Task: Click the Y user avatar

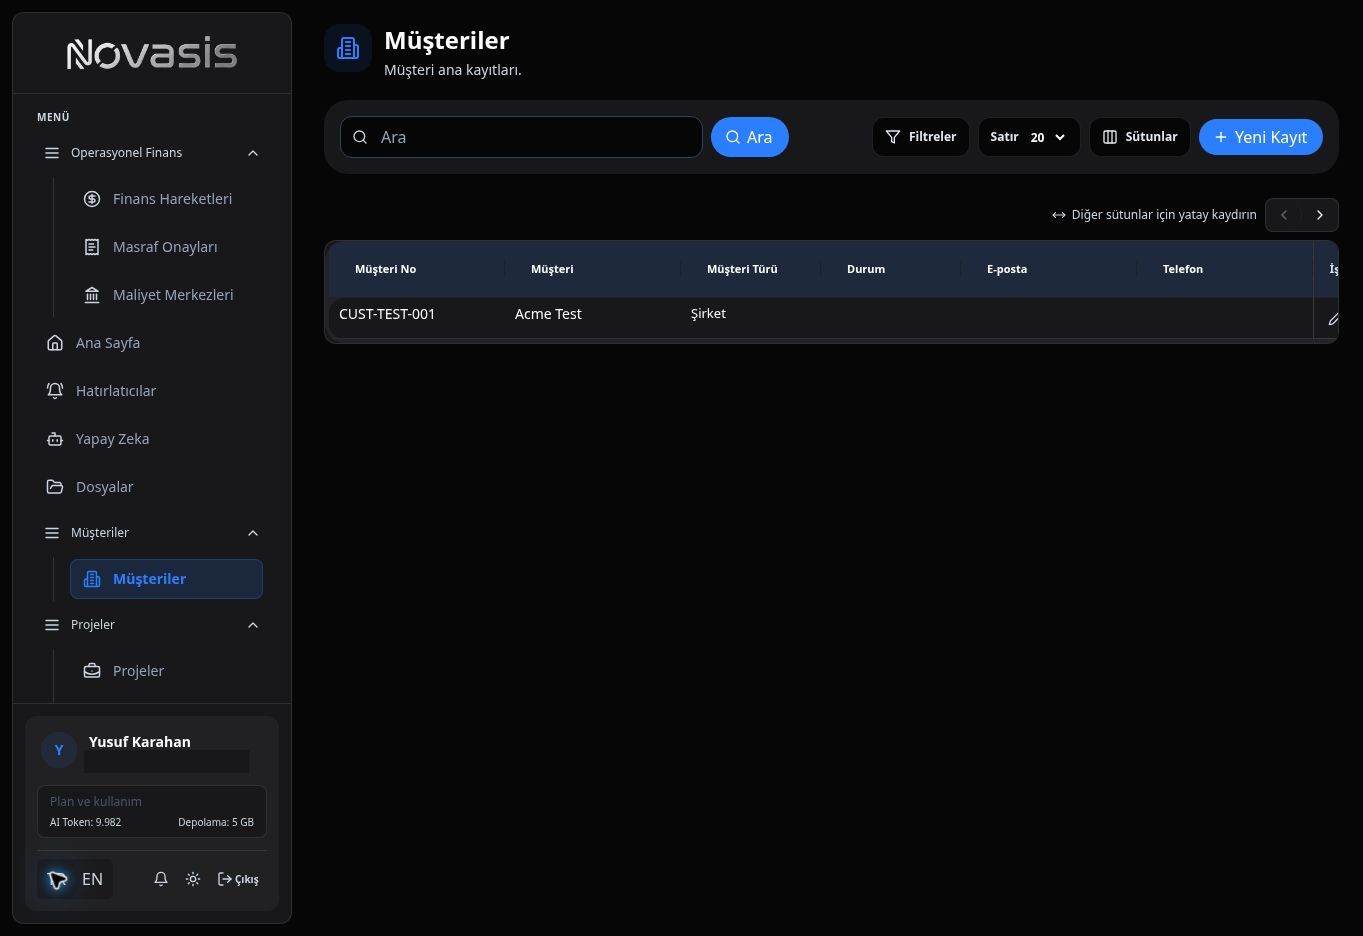Action: coord(59,750)
